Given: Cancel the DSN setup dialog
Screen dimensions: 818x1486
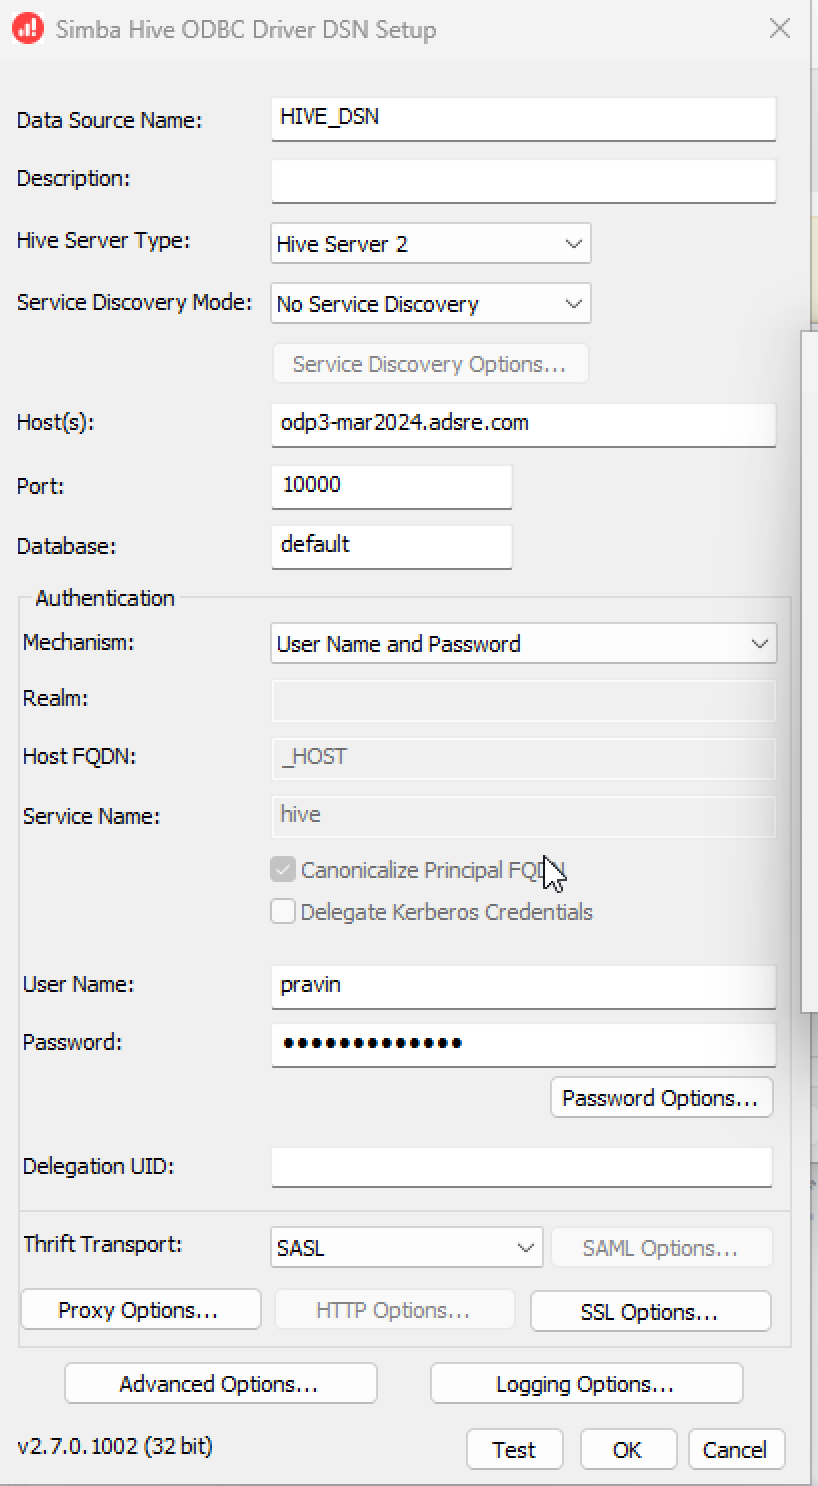Looking at the screenshot, I should coord(735,1450).
